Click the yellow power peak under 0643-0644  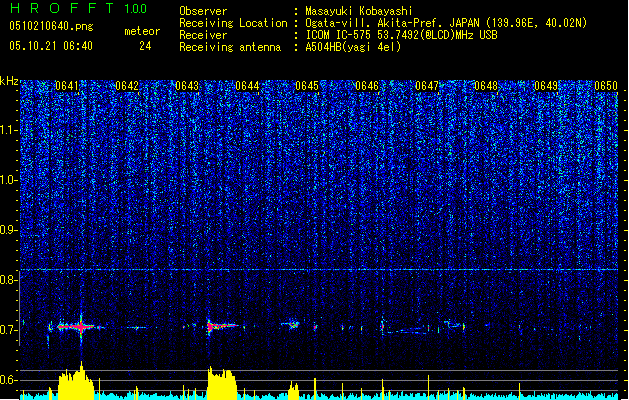pyautogui.click(x=222, y=384)
